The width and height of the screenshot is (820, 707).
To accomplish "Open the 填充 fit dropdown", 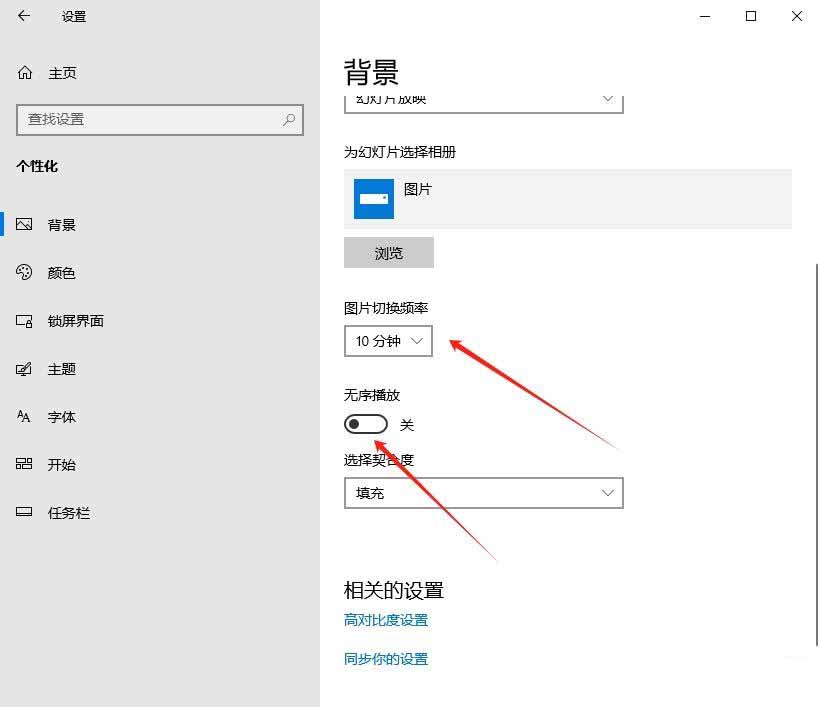I will point(484,493).
